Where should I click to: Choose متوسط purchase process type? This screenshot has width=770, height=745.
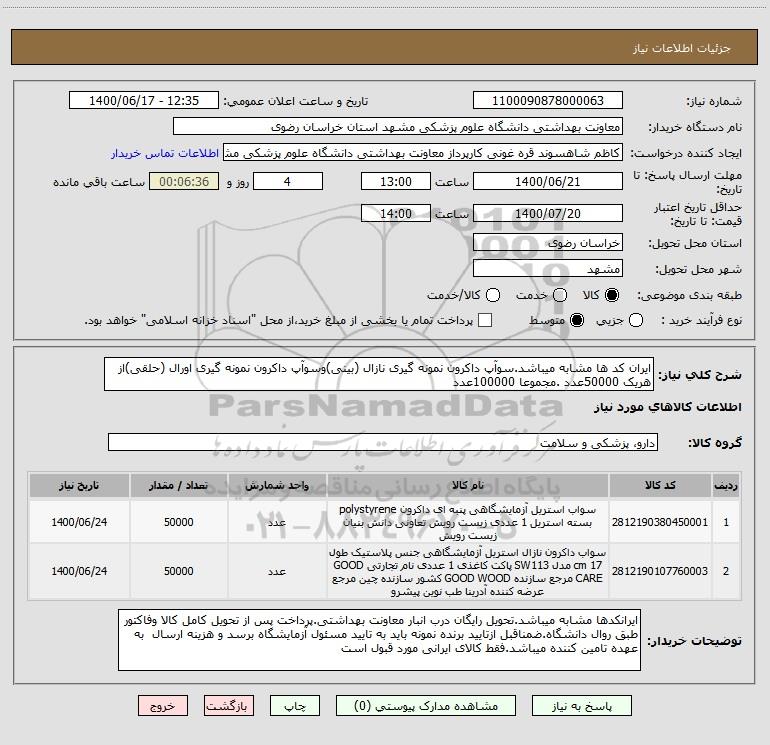(577, 320)
